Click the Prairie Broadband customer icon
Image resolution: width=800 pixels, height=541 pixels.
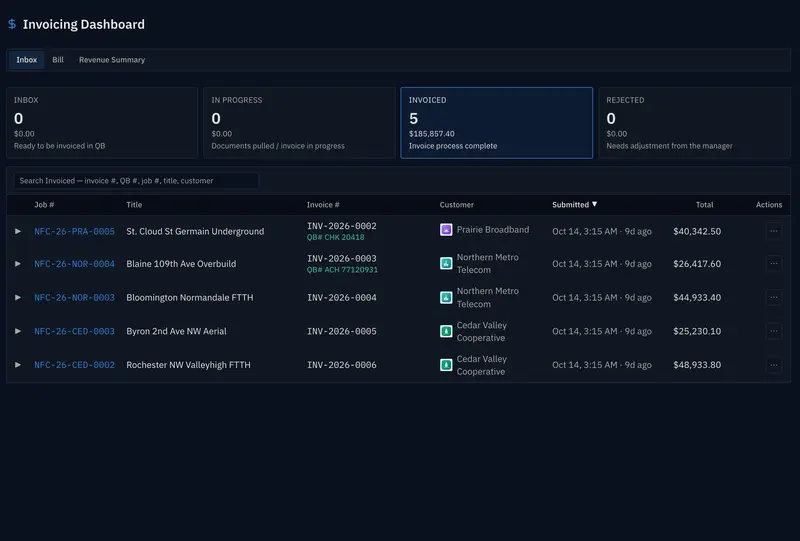(x=446, y=230)
